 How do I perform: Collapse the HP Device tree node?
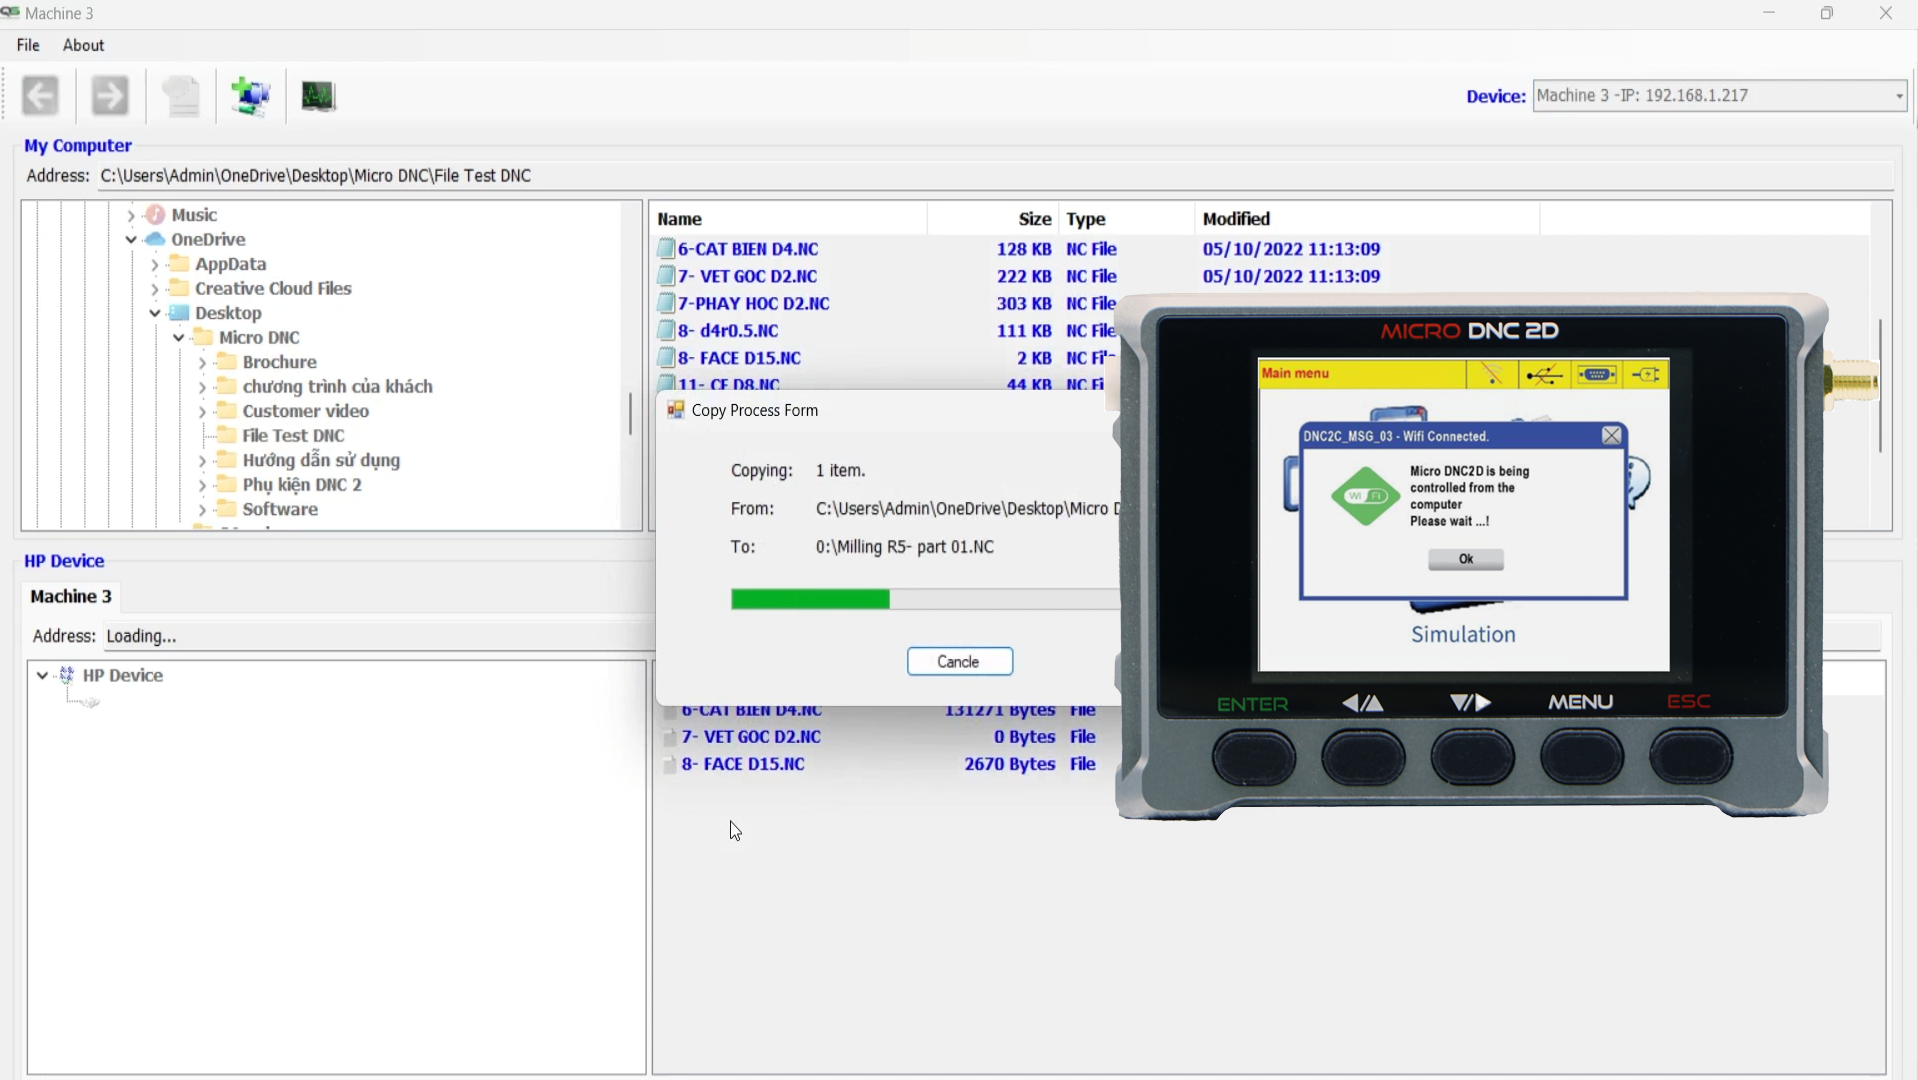42,676
